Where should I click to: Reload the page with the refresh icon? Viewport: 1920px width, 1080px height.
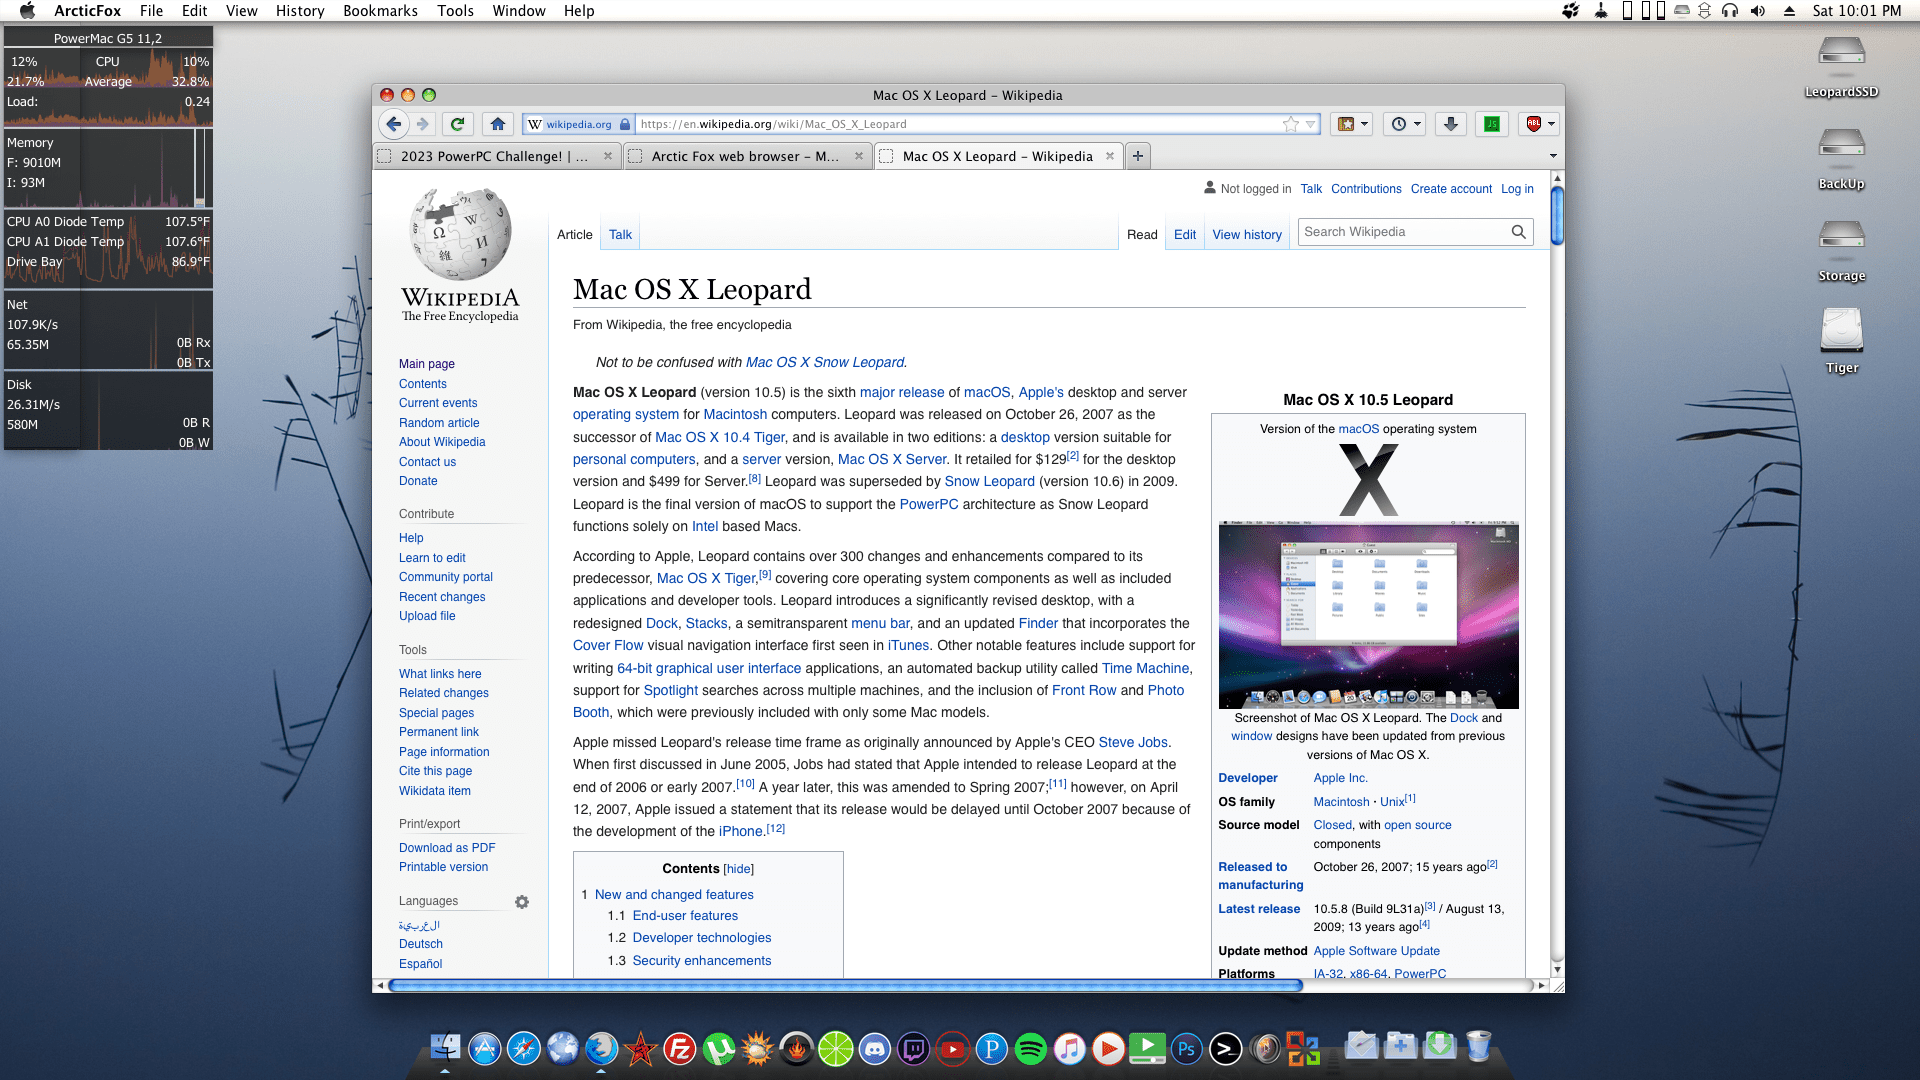click(457, 124)
